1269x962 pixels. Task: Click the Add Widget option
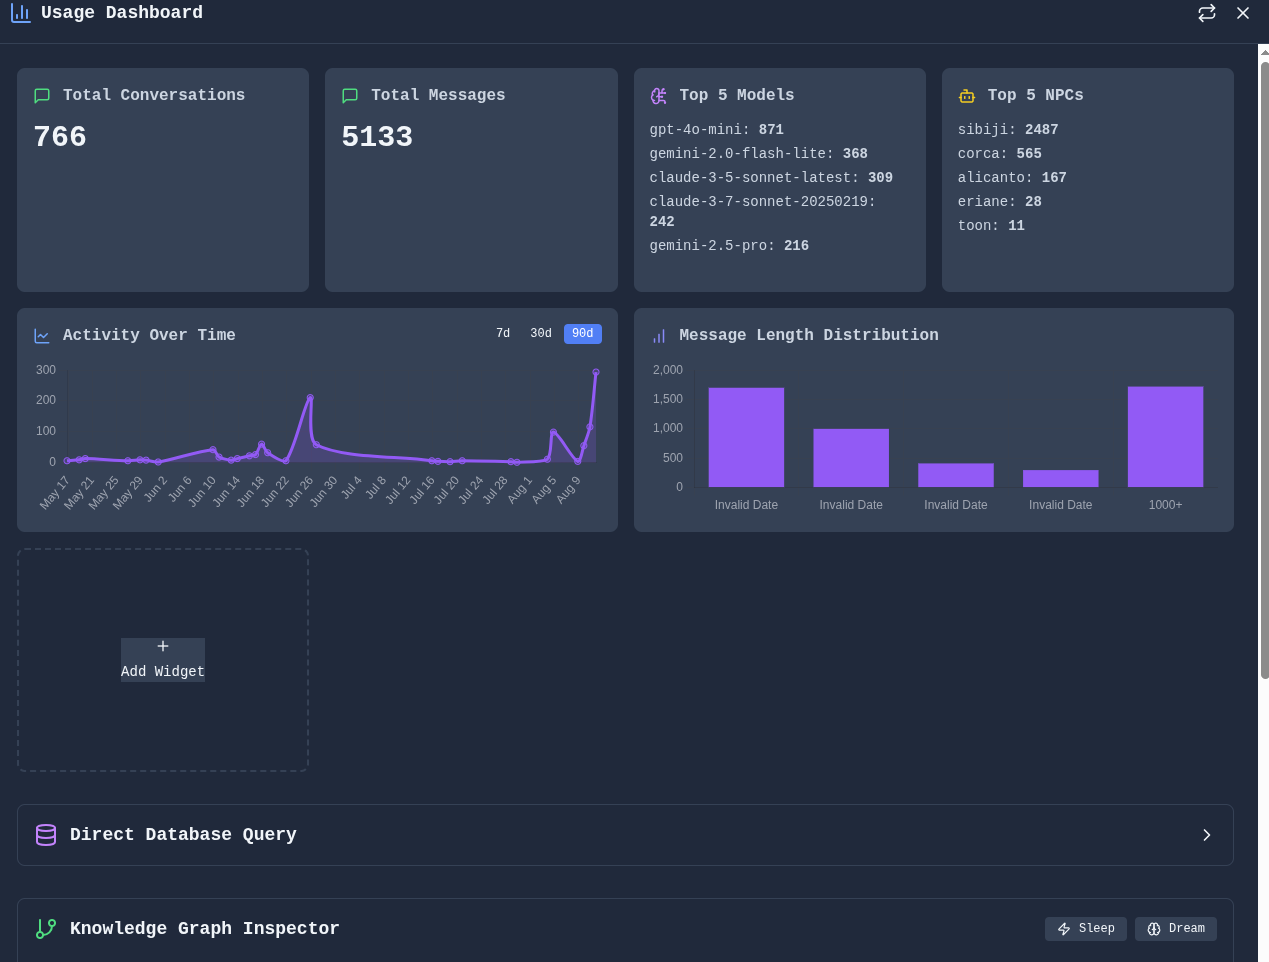[x=163, y=659]
